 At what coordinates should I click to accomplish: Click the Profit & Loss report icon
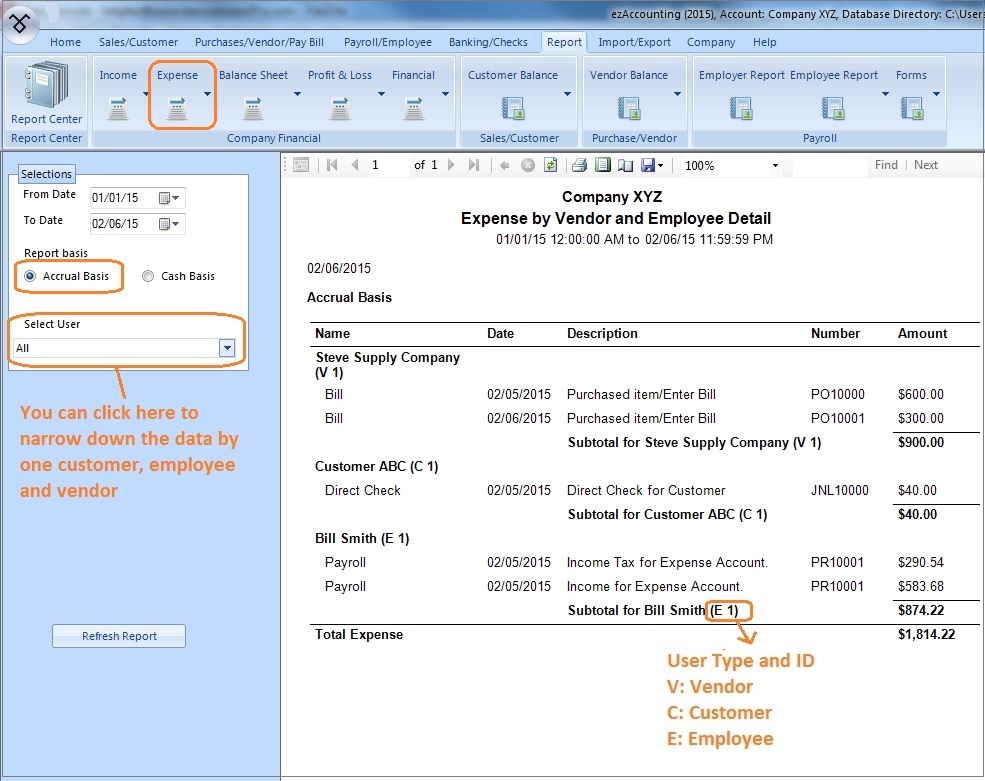point(340,107)
